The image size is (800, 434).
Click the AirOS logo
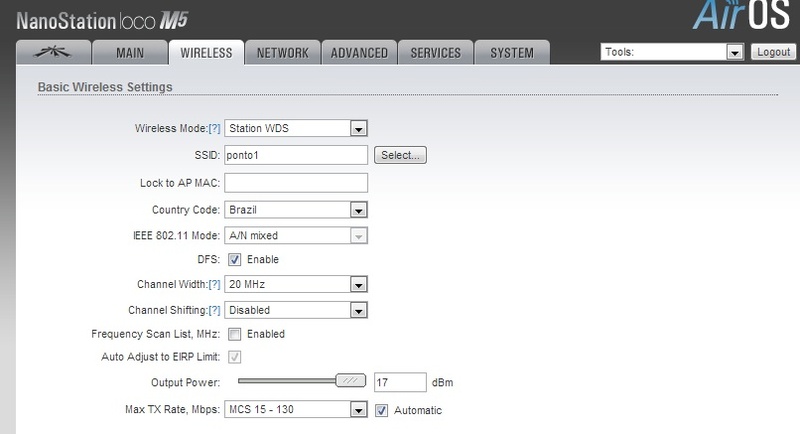(x=741, y=14)
